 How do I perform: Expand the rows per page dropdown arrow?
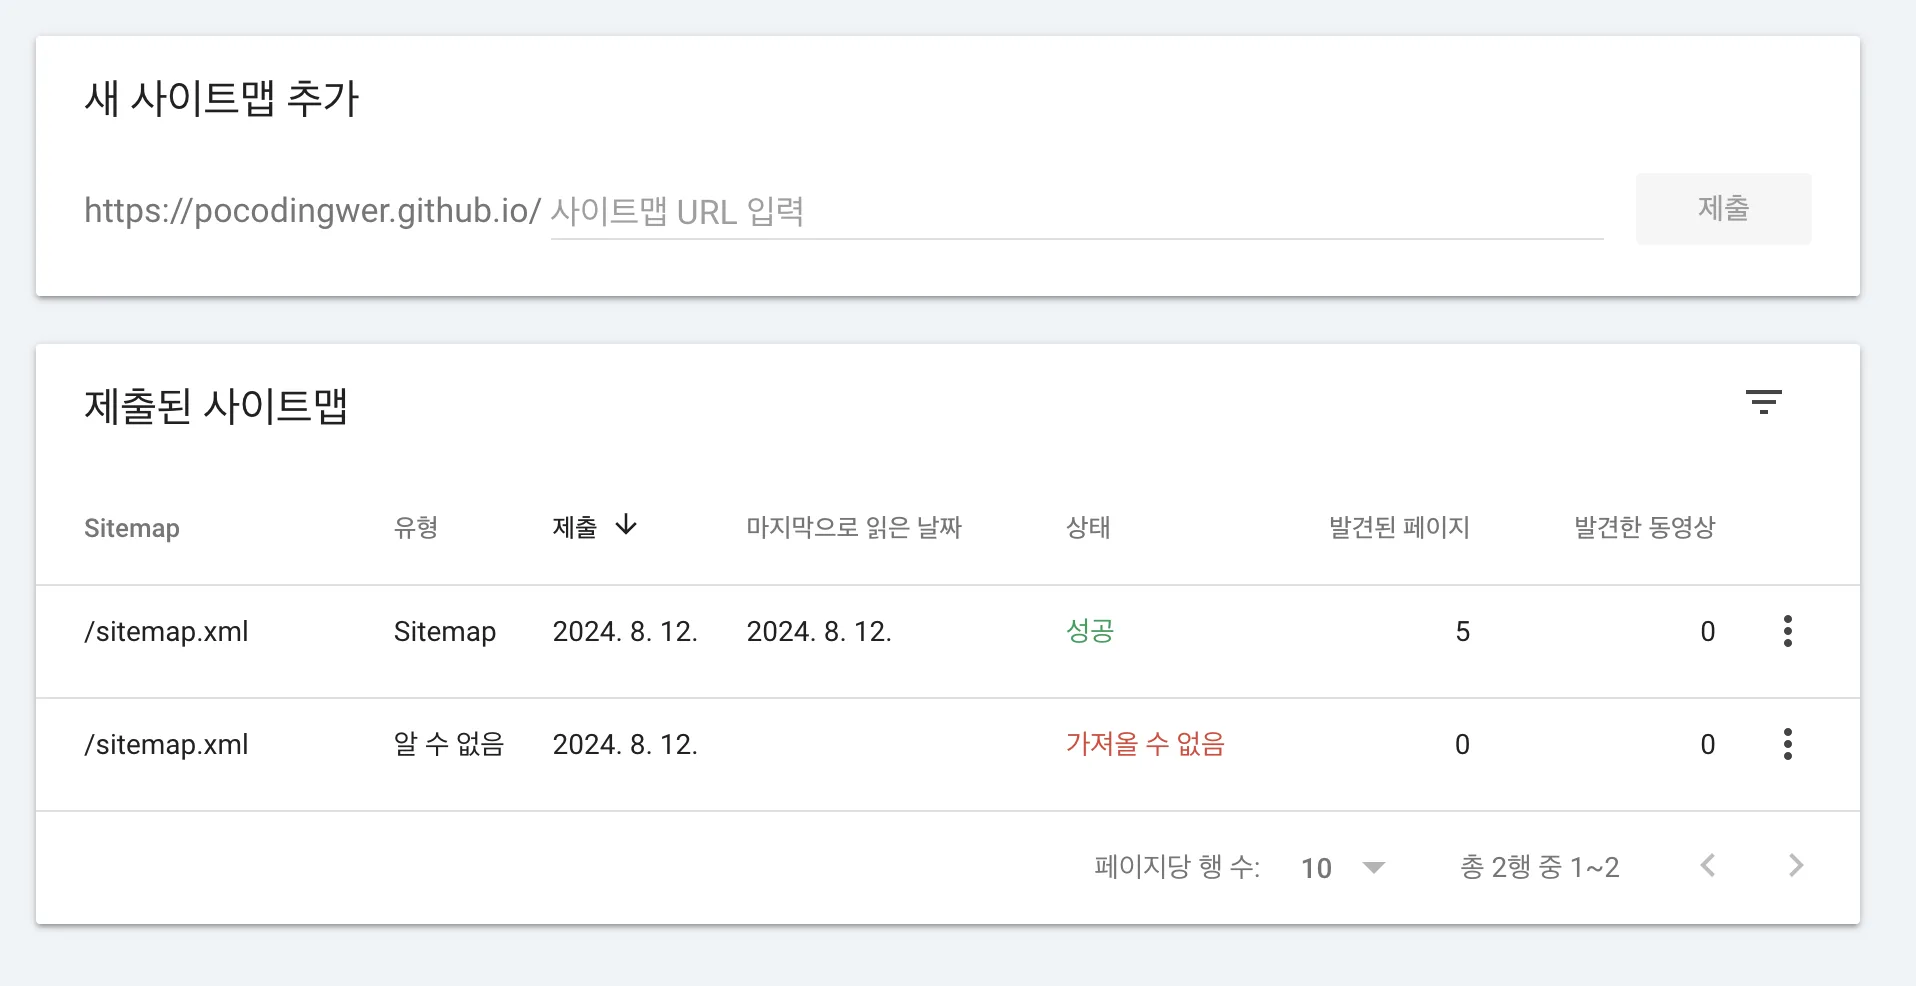click(x=1374, y=867)
